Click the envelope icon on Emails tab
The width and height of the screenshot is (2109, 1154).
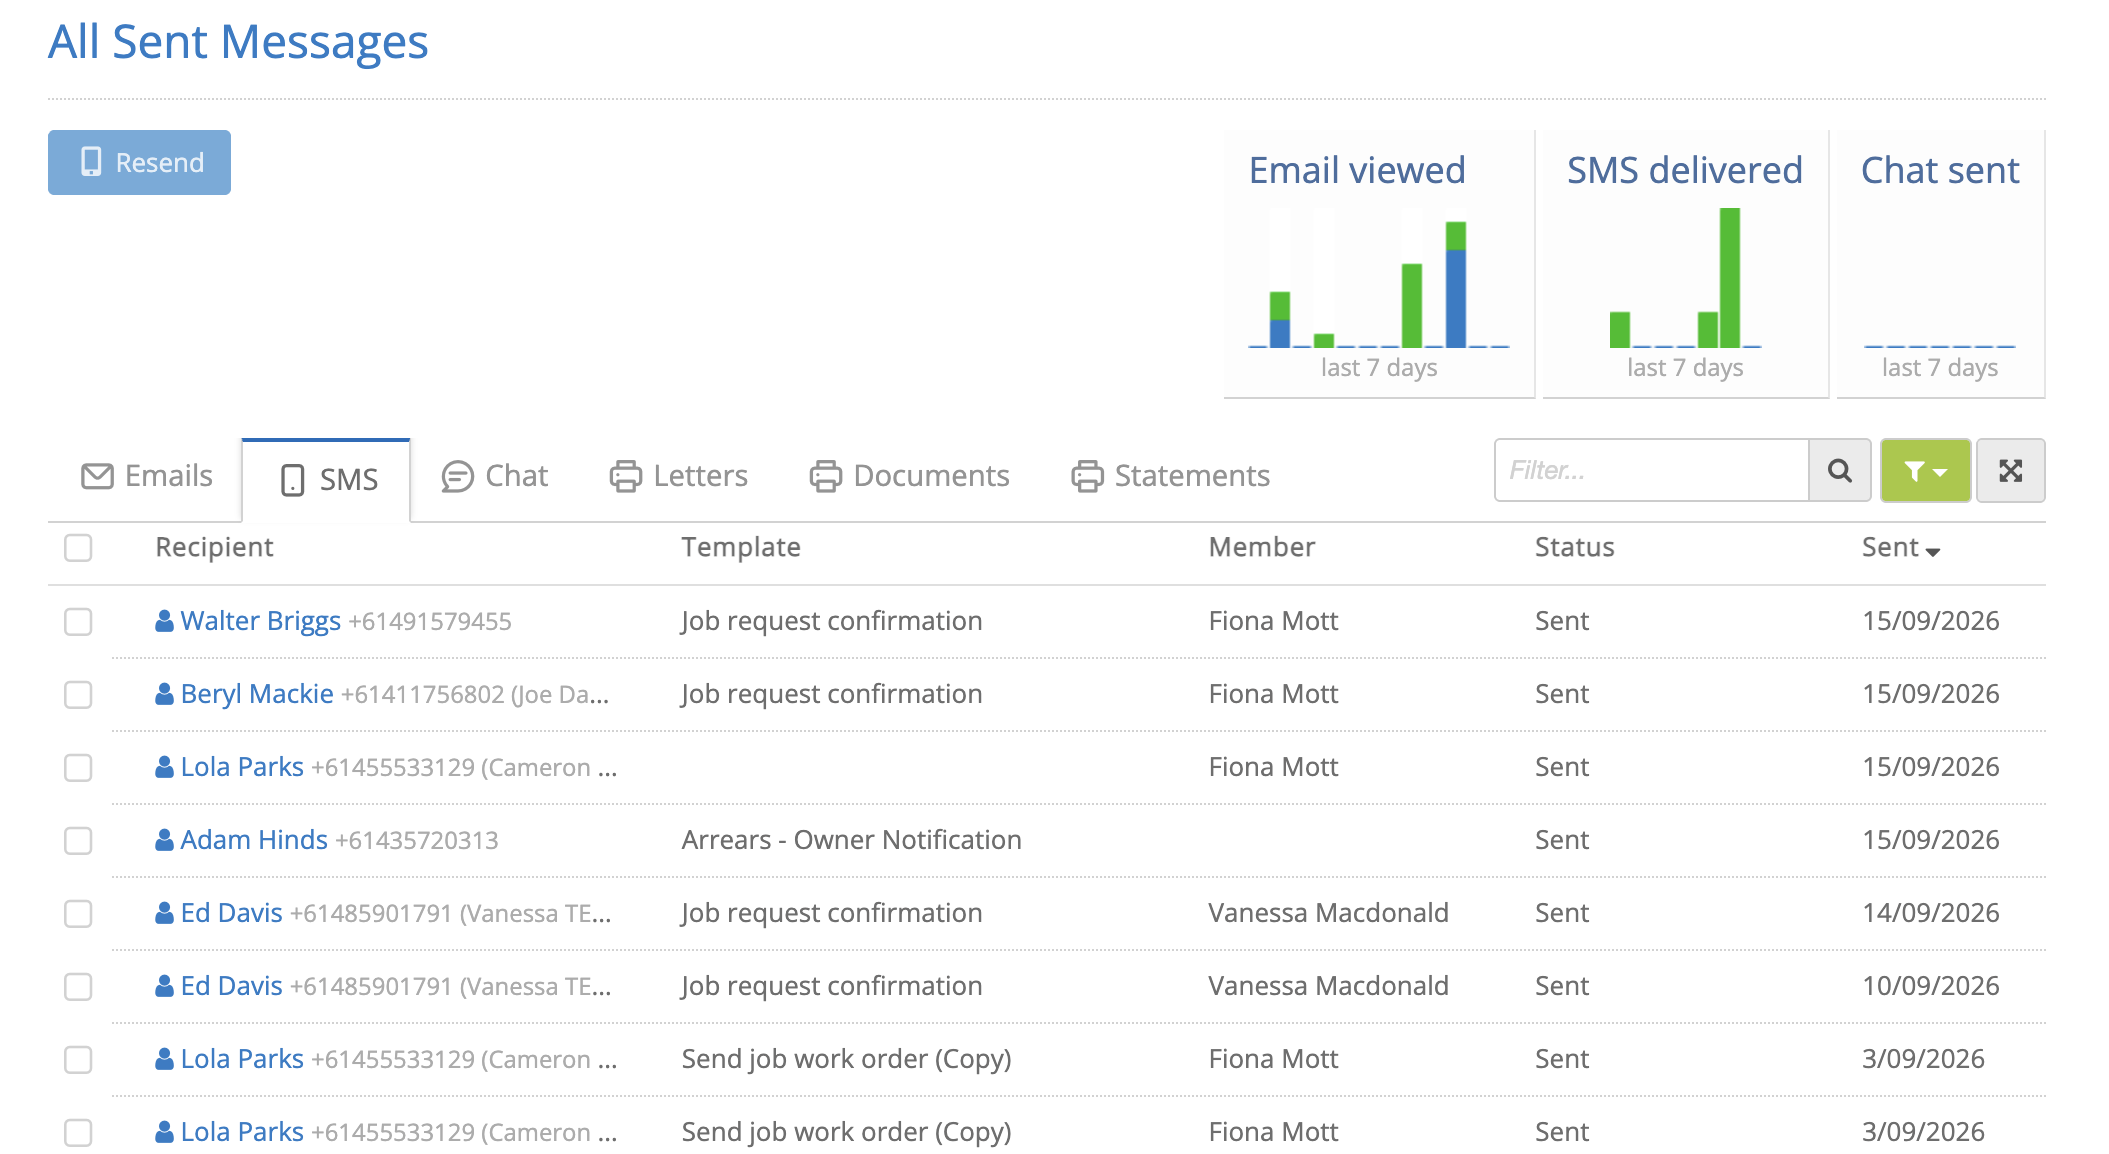tap(97, 476)
